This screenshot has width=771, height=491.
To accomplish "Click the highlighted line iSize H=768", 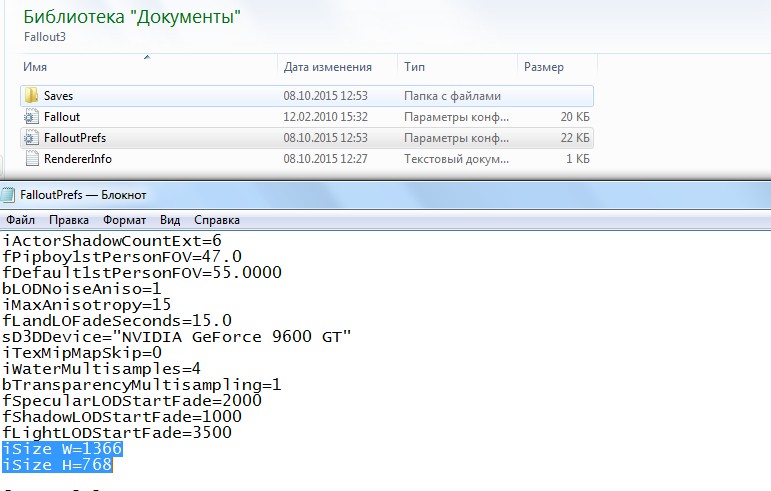I will click(x=58, y=465).
